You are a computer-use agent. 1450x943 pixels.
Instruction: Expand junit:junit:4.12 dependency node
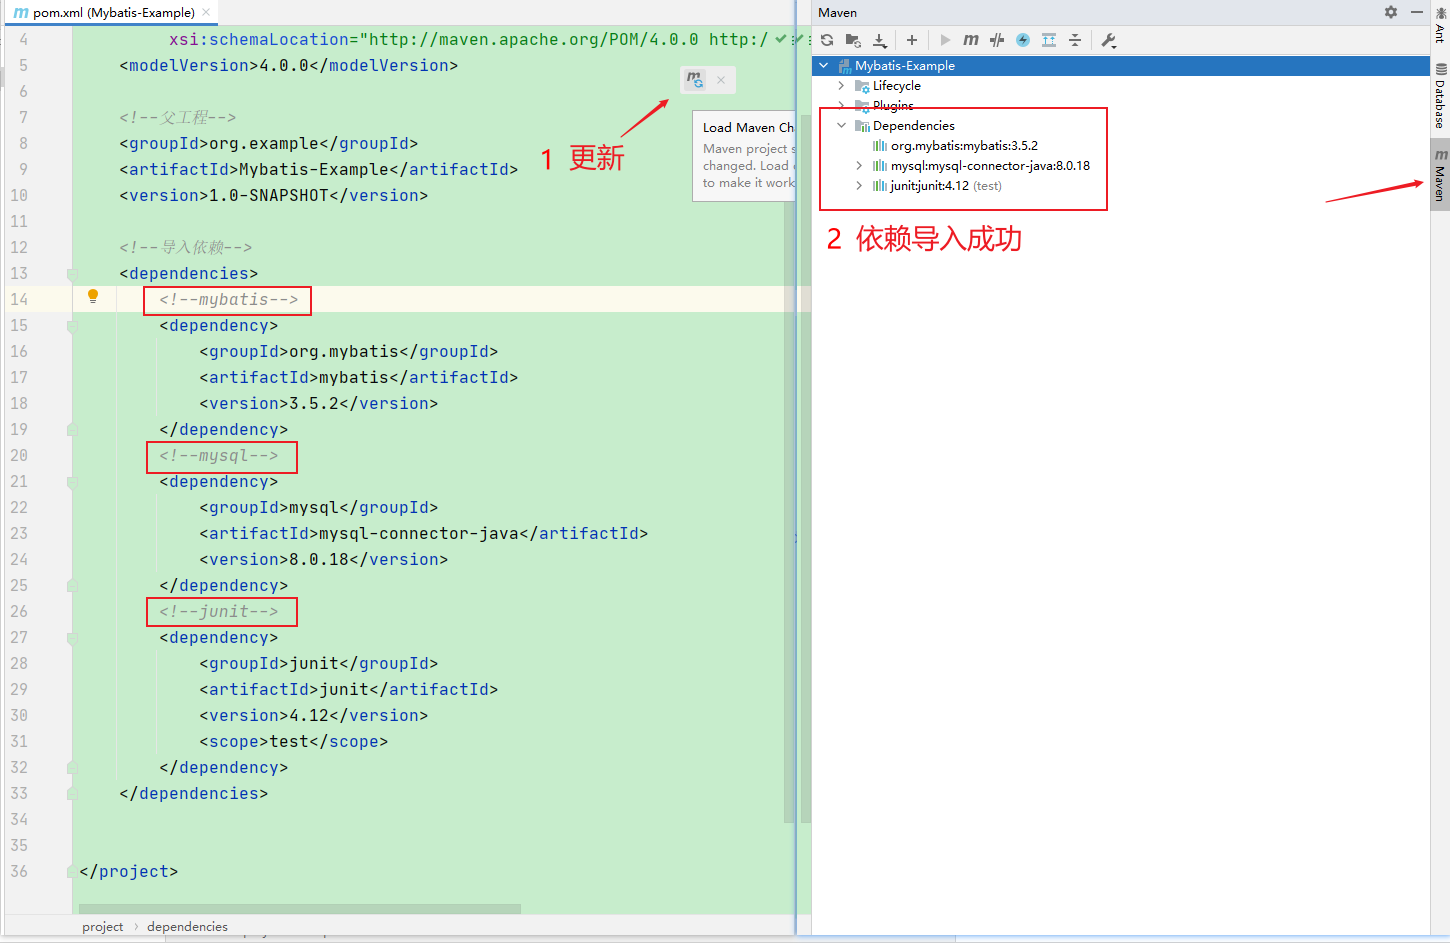(x=859, y=186)
